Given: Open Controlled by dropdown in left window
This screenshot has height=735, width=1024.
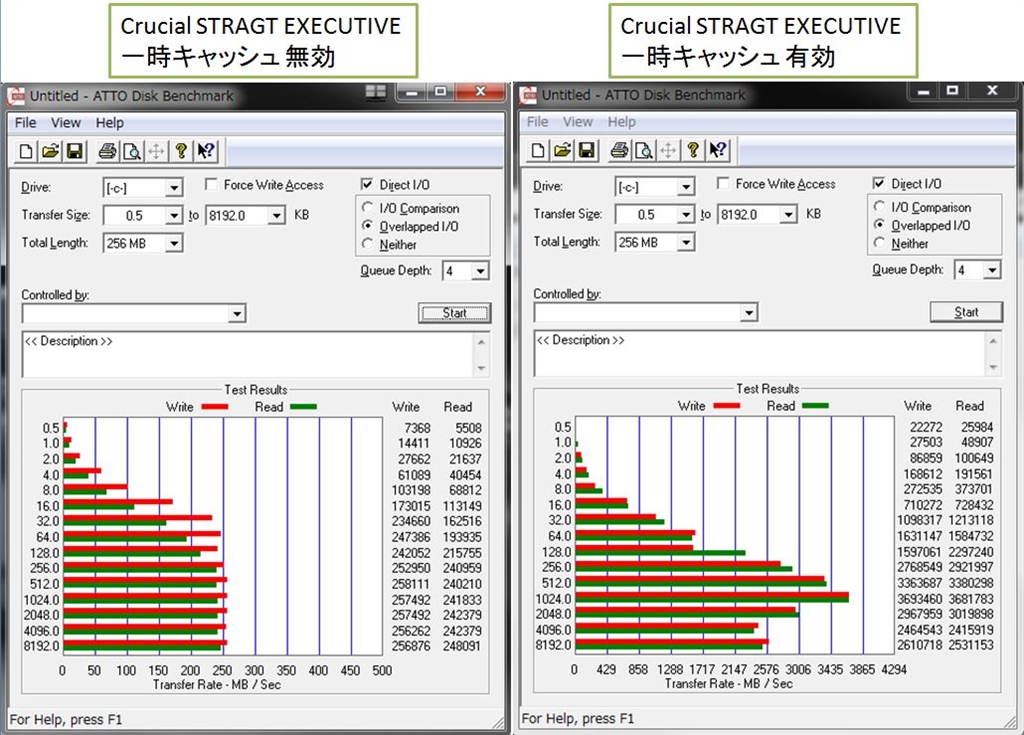Looking at the screenshot, I should coord(237,314).
